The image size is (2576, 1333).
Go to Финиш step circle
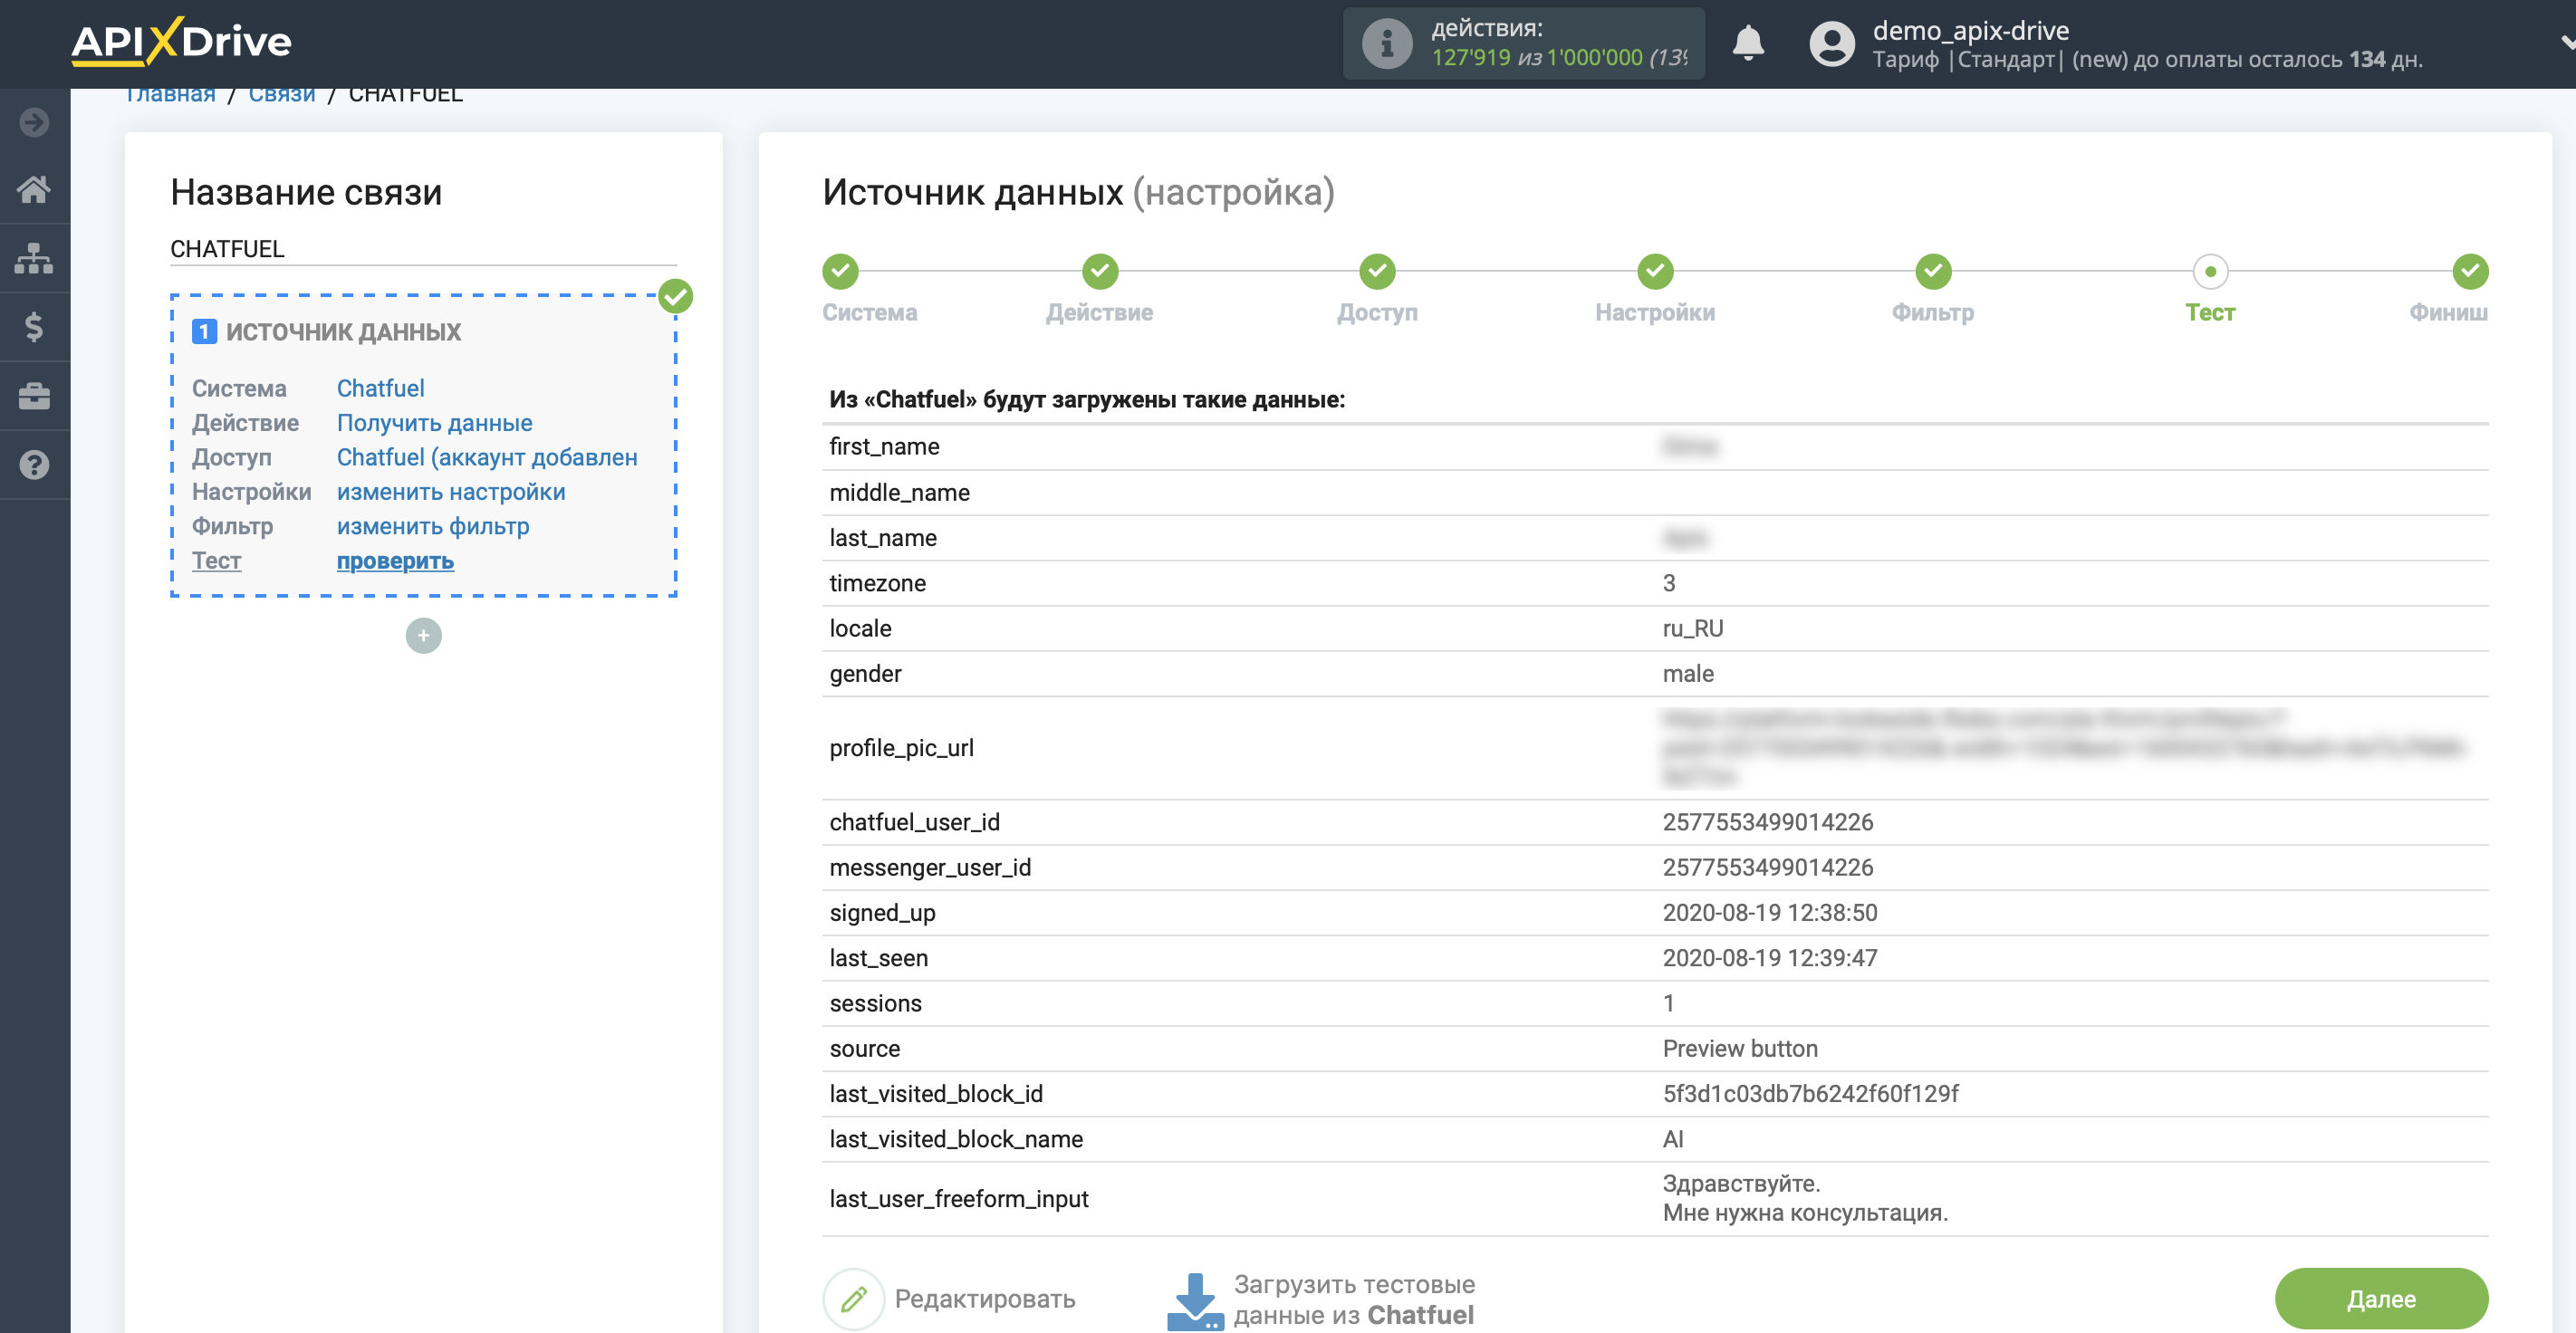(x=2470, y=271)
